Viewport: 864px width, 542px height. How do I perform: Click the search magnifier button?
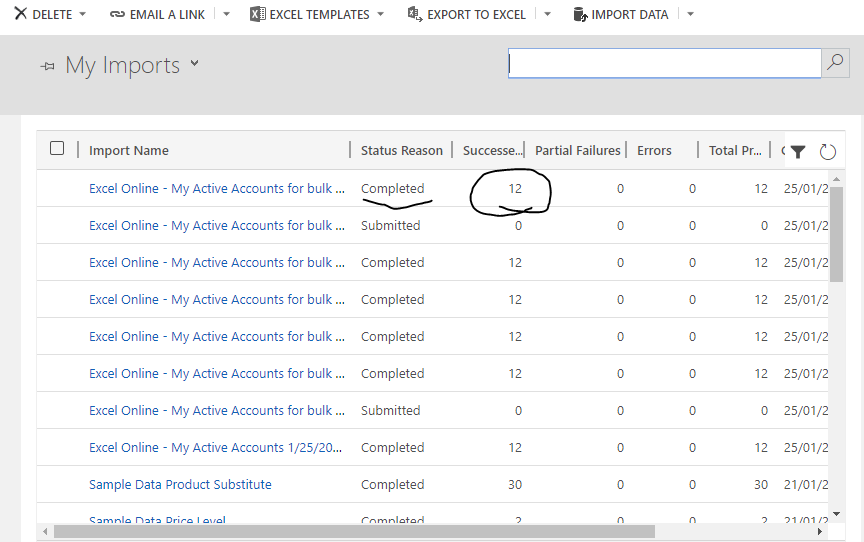(835, 63)
